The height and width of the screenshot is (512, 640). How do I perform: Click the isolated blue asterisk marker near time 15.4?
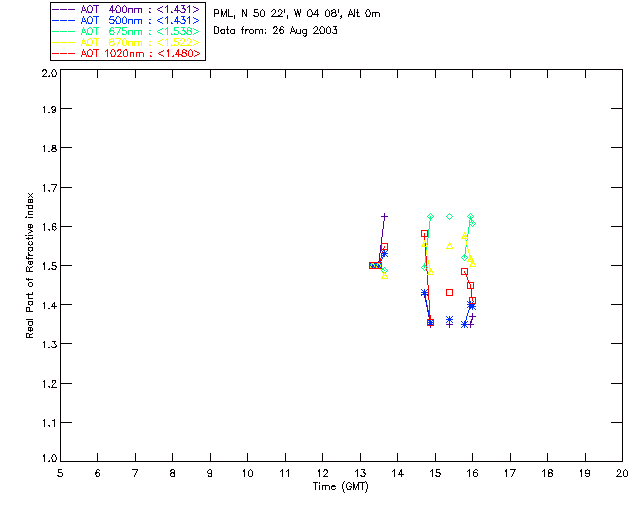tap(449, 319)
